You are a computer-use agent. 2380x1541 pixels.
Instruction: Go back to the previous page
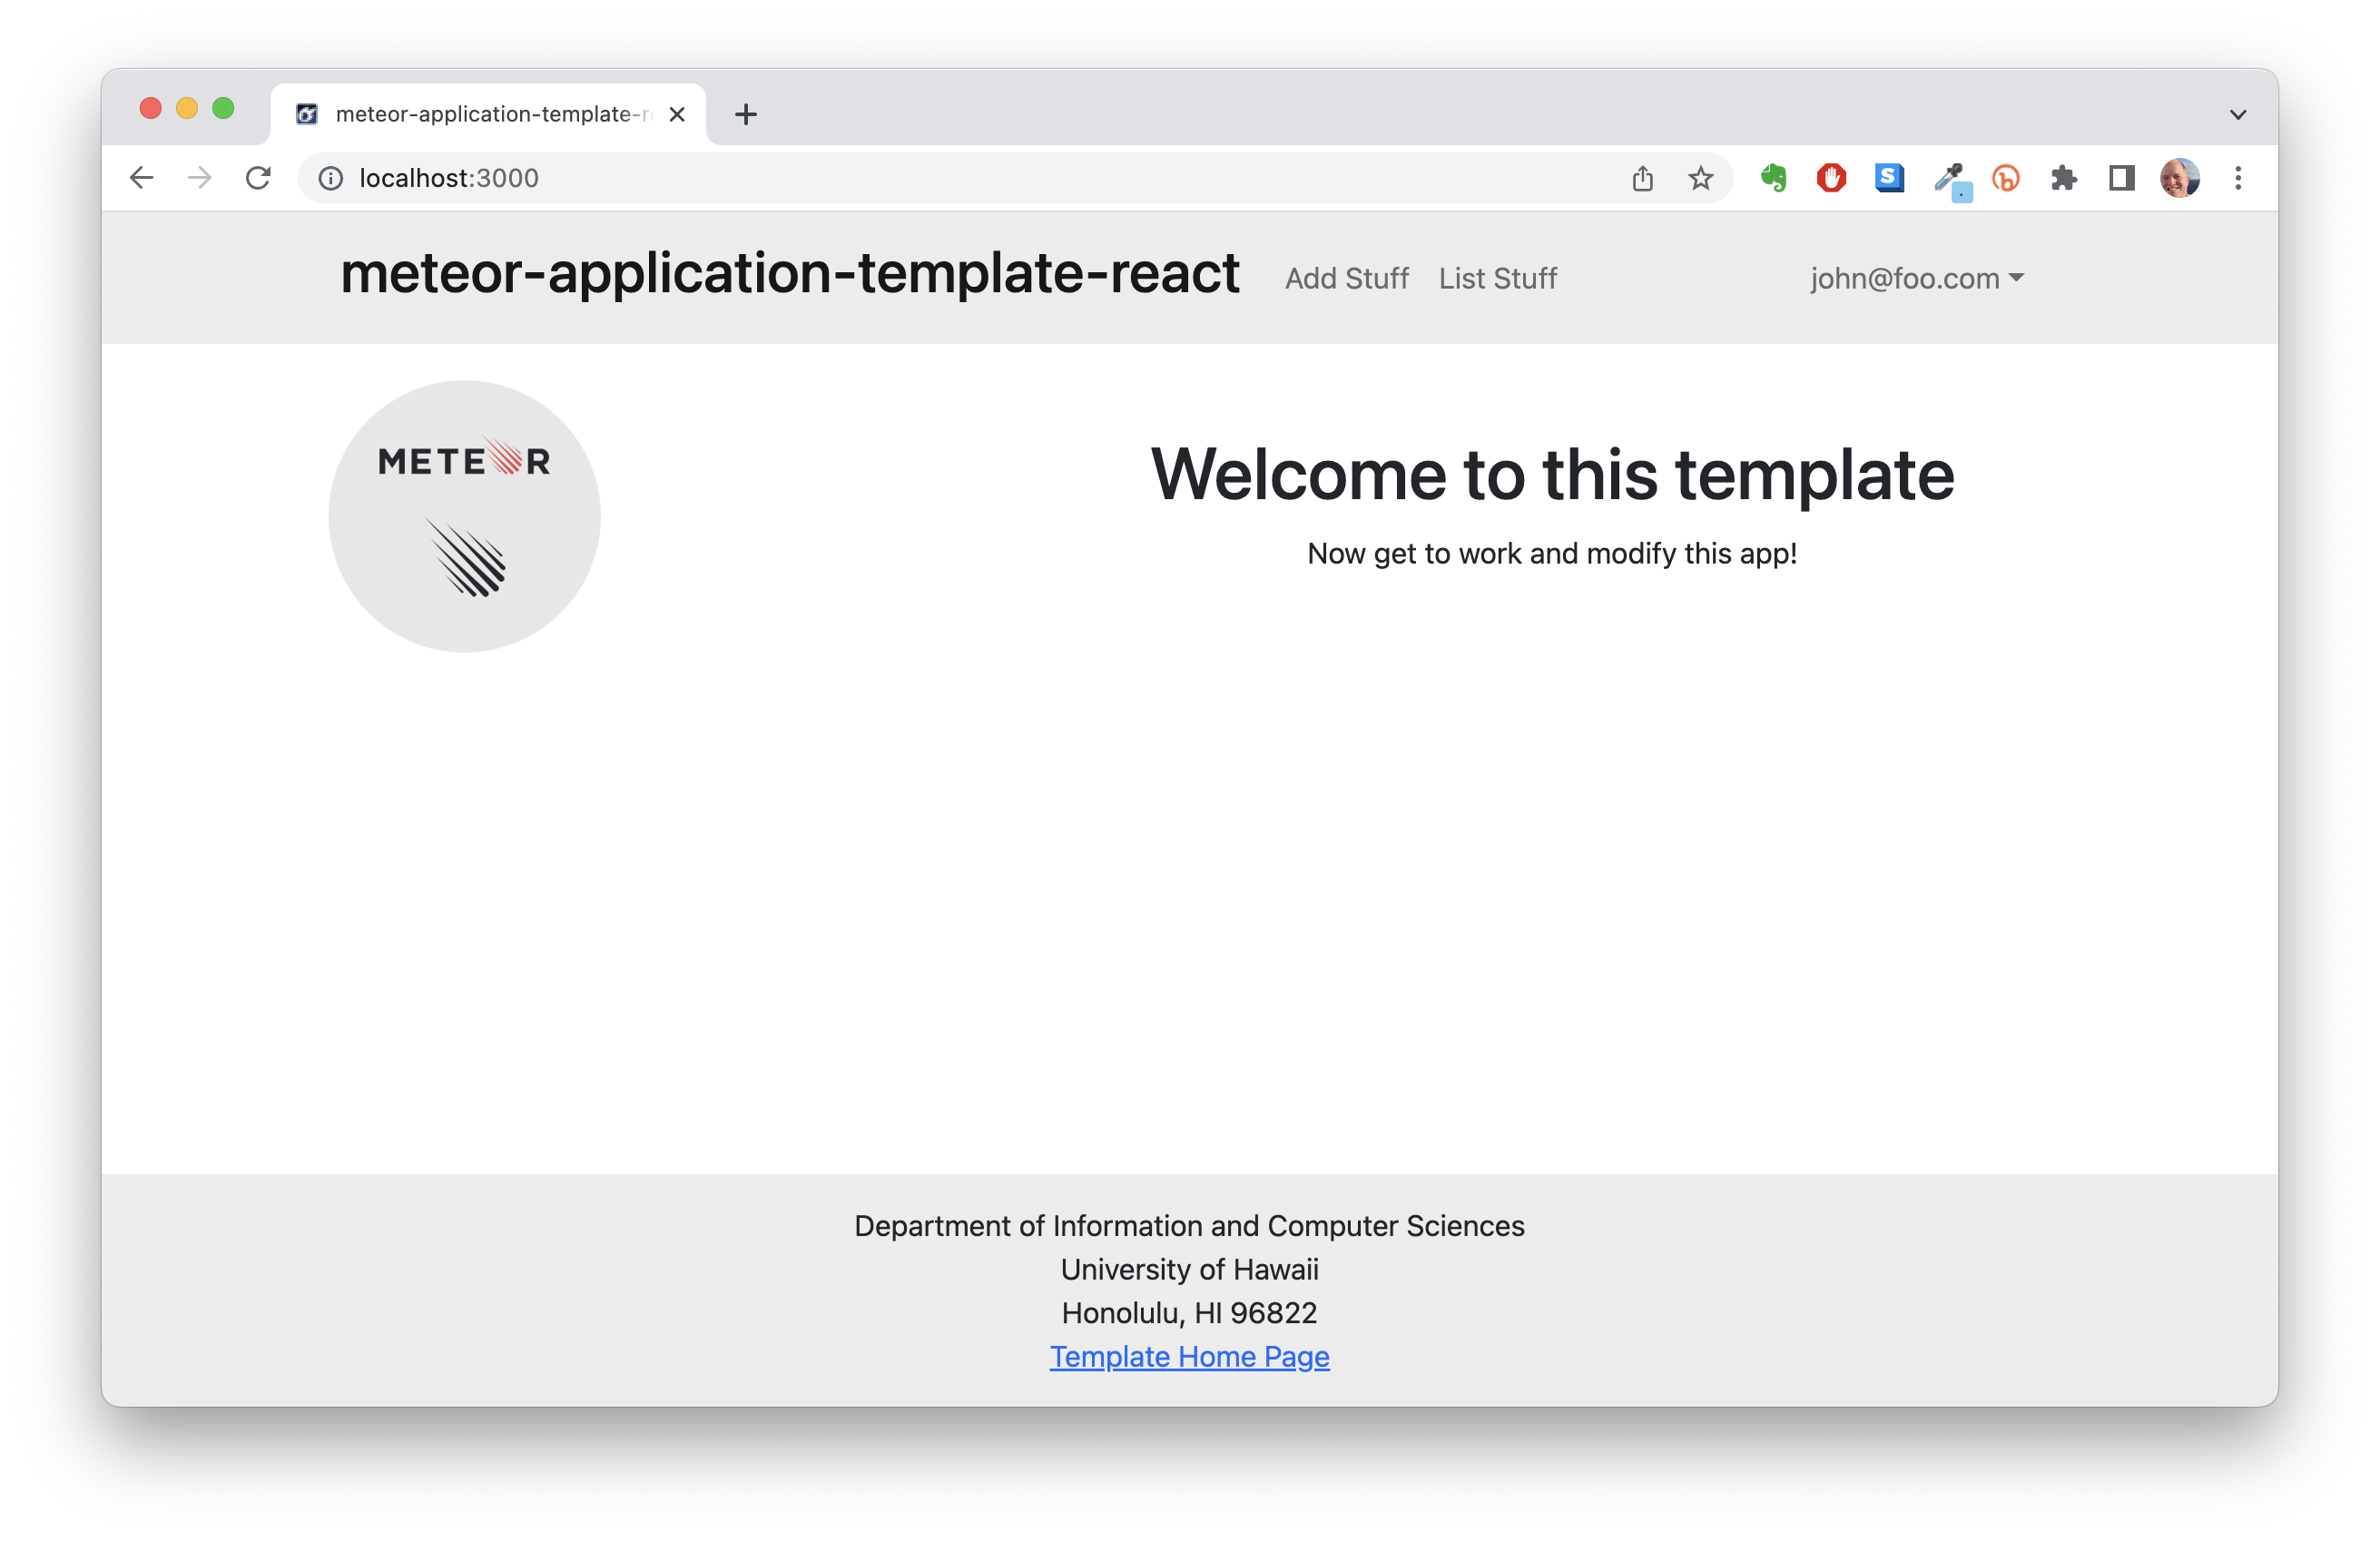142,178
